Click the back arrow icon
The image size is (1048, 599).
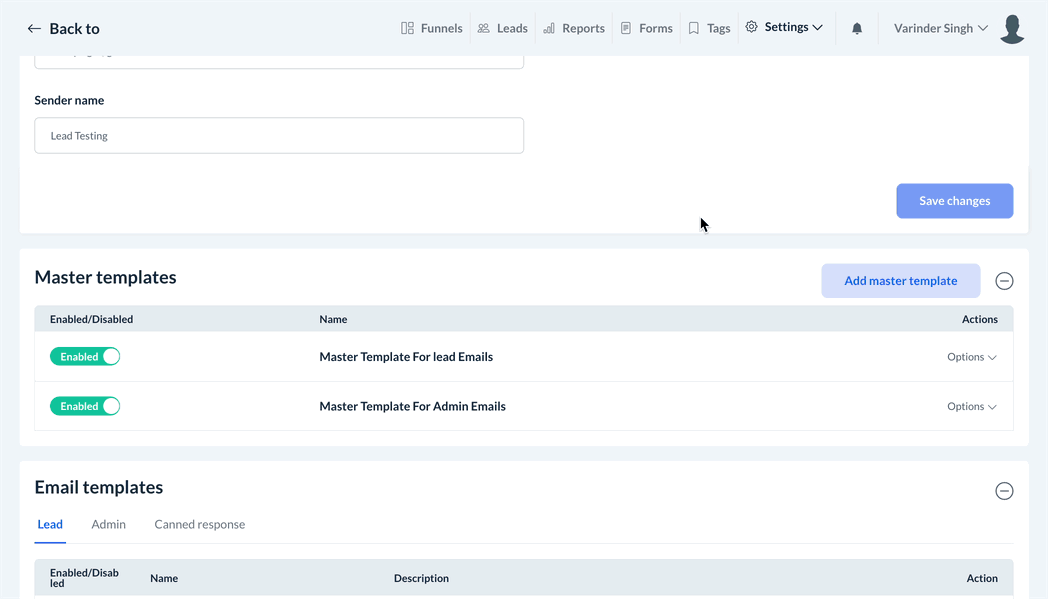(x=34, y=29)
